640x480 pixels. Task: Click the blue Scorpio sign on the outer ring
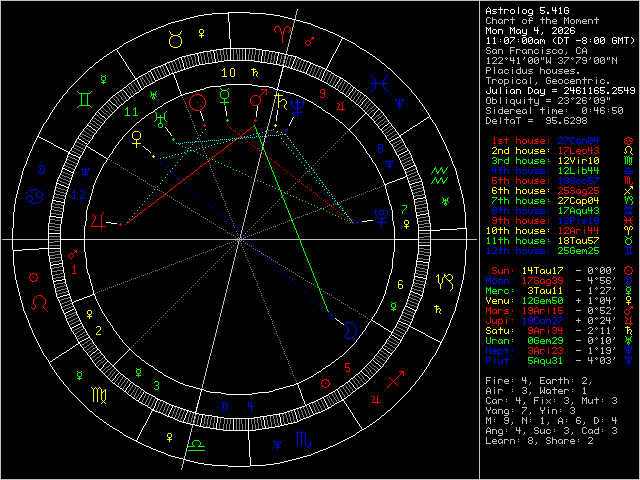tap(304, 440)
